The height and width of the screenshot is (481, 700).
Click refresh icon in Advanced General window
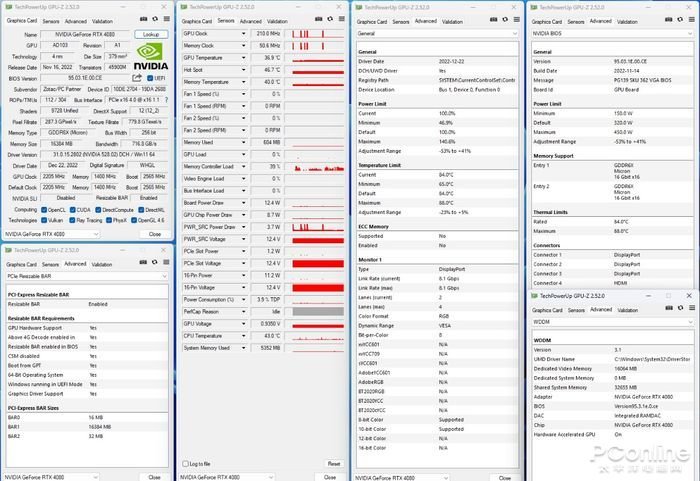(x=505, y=20)
